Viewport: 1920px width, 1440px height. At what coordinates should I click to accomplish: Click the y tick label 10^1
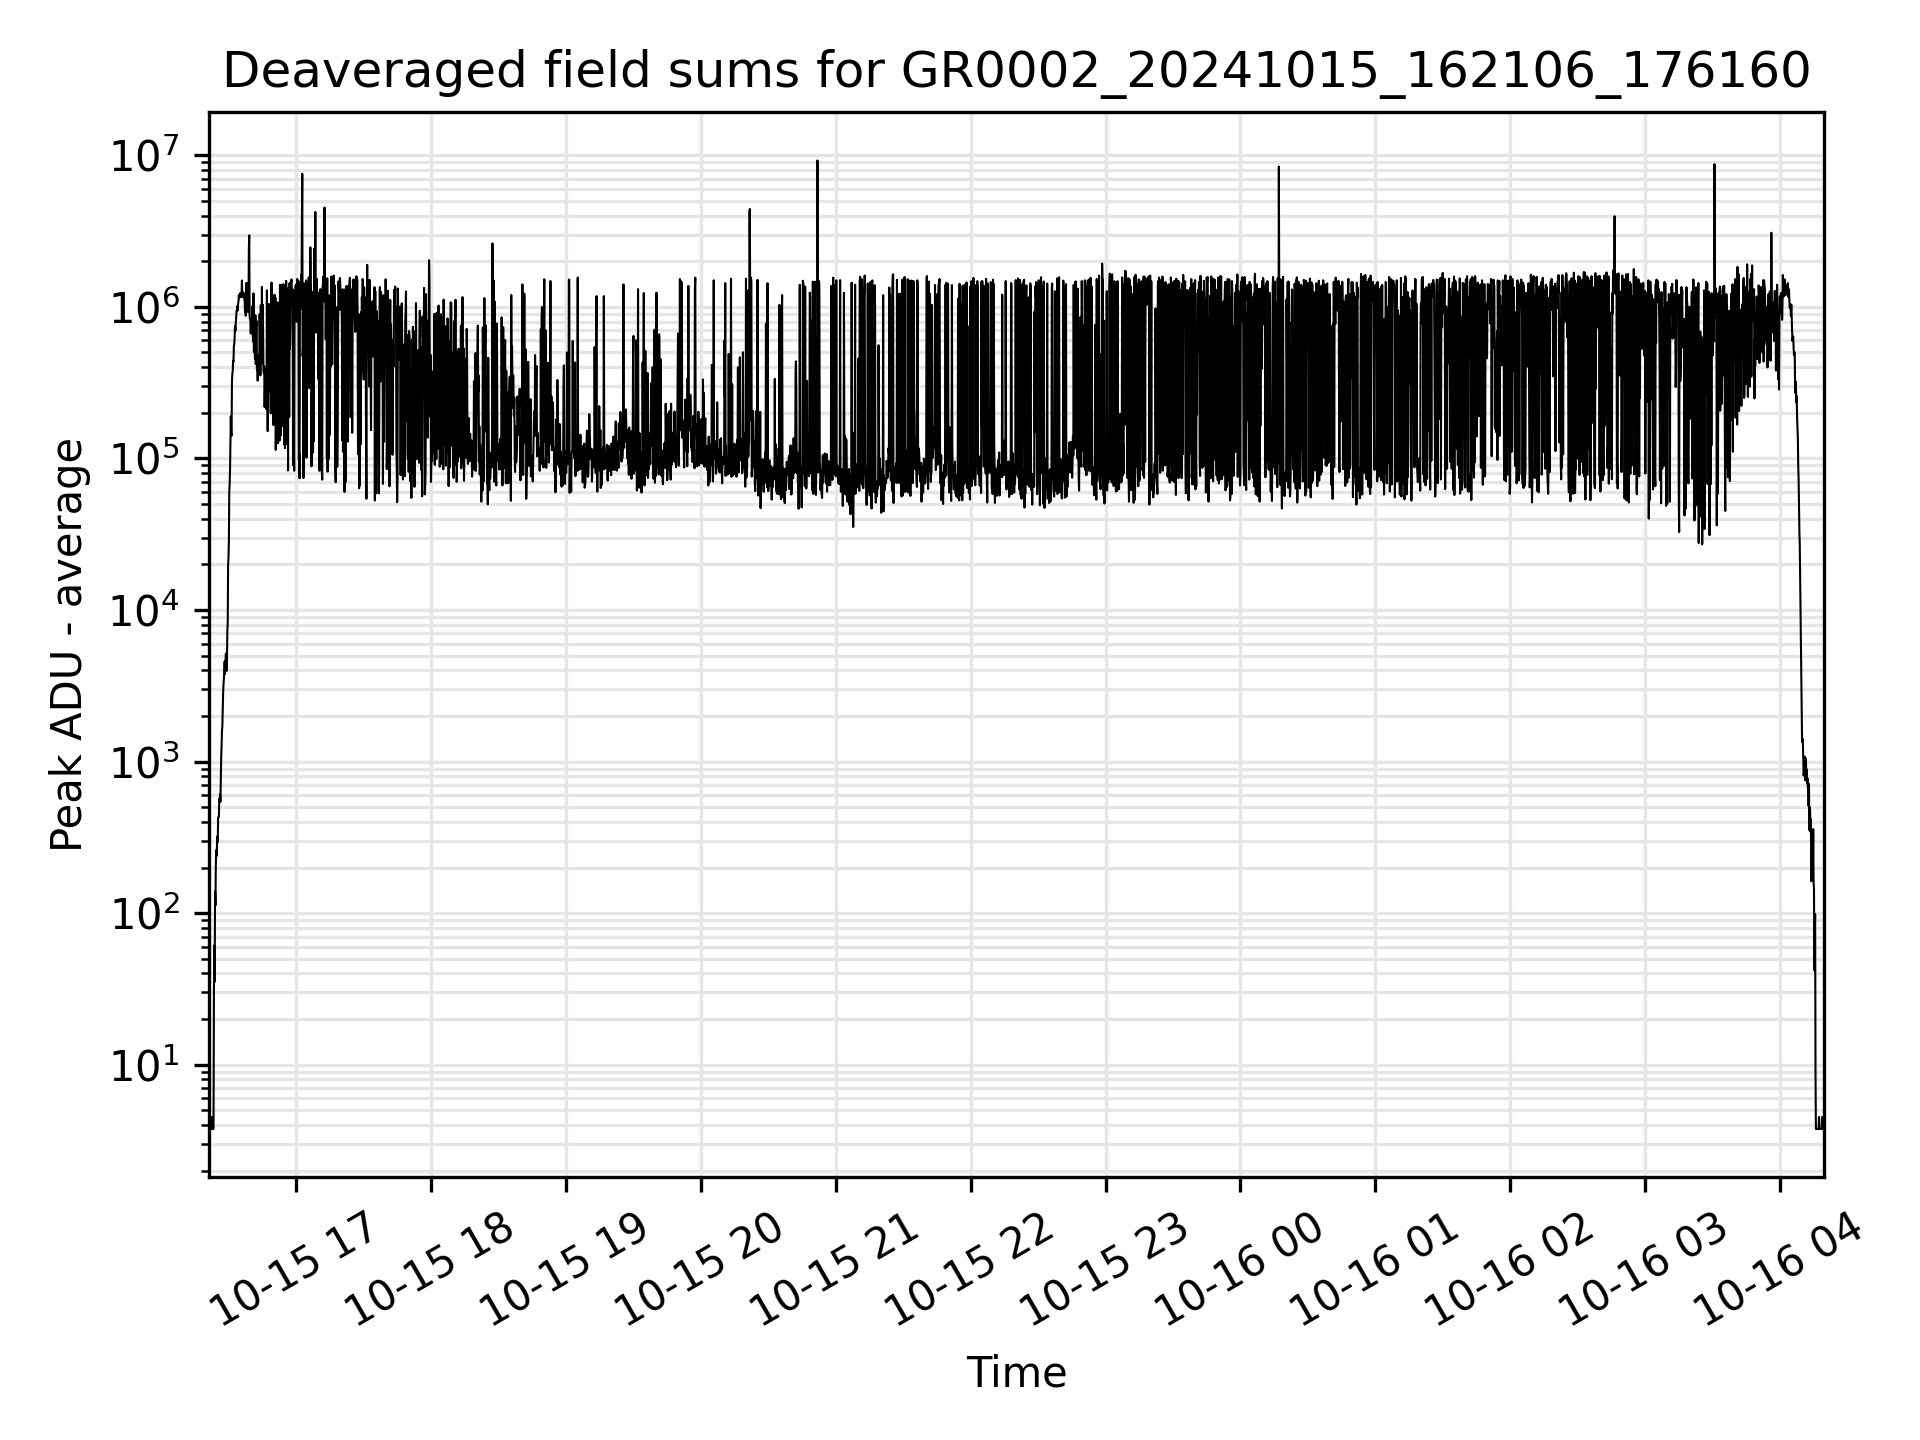pos(146,1065)
